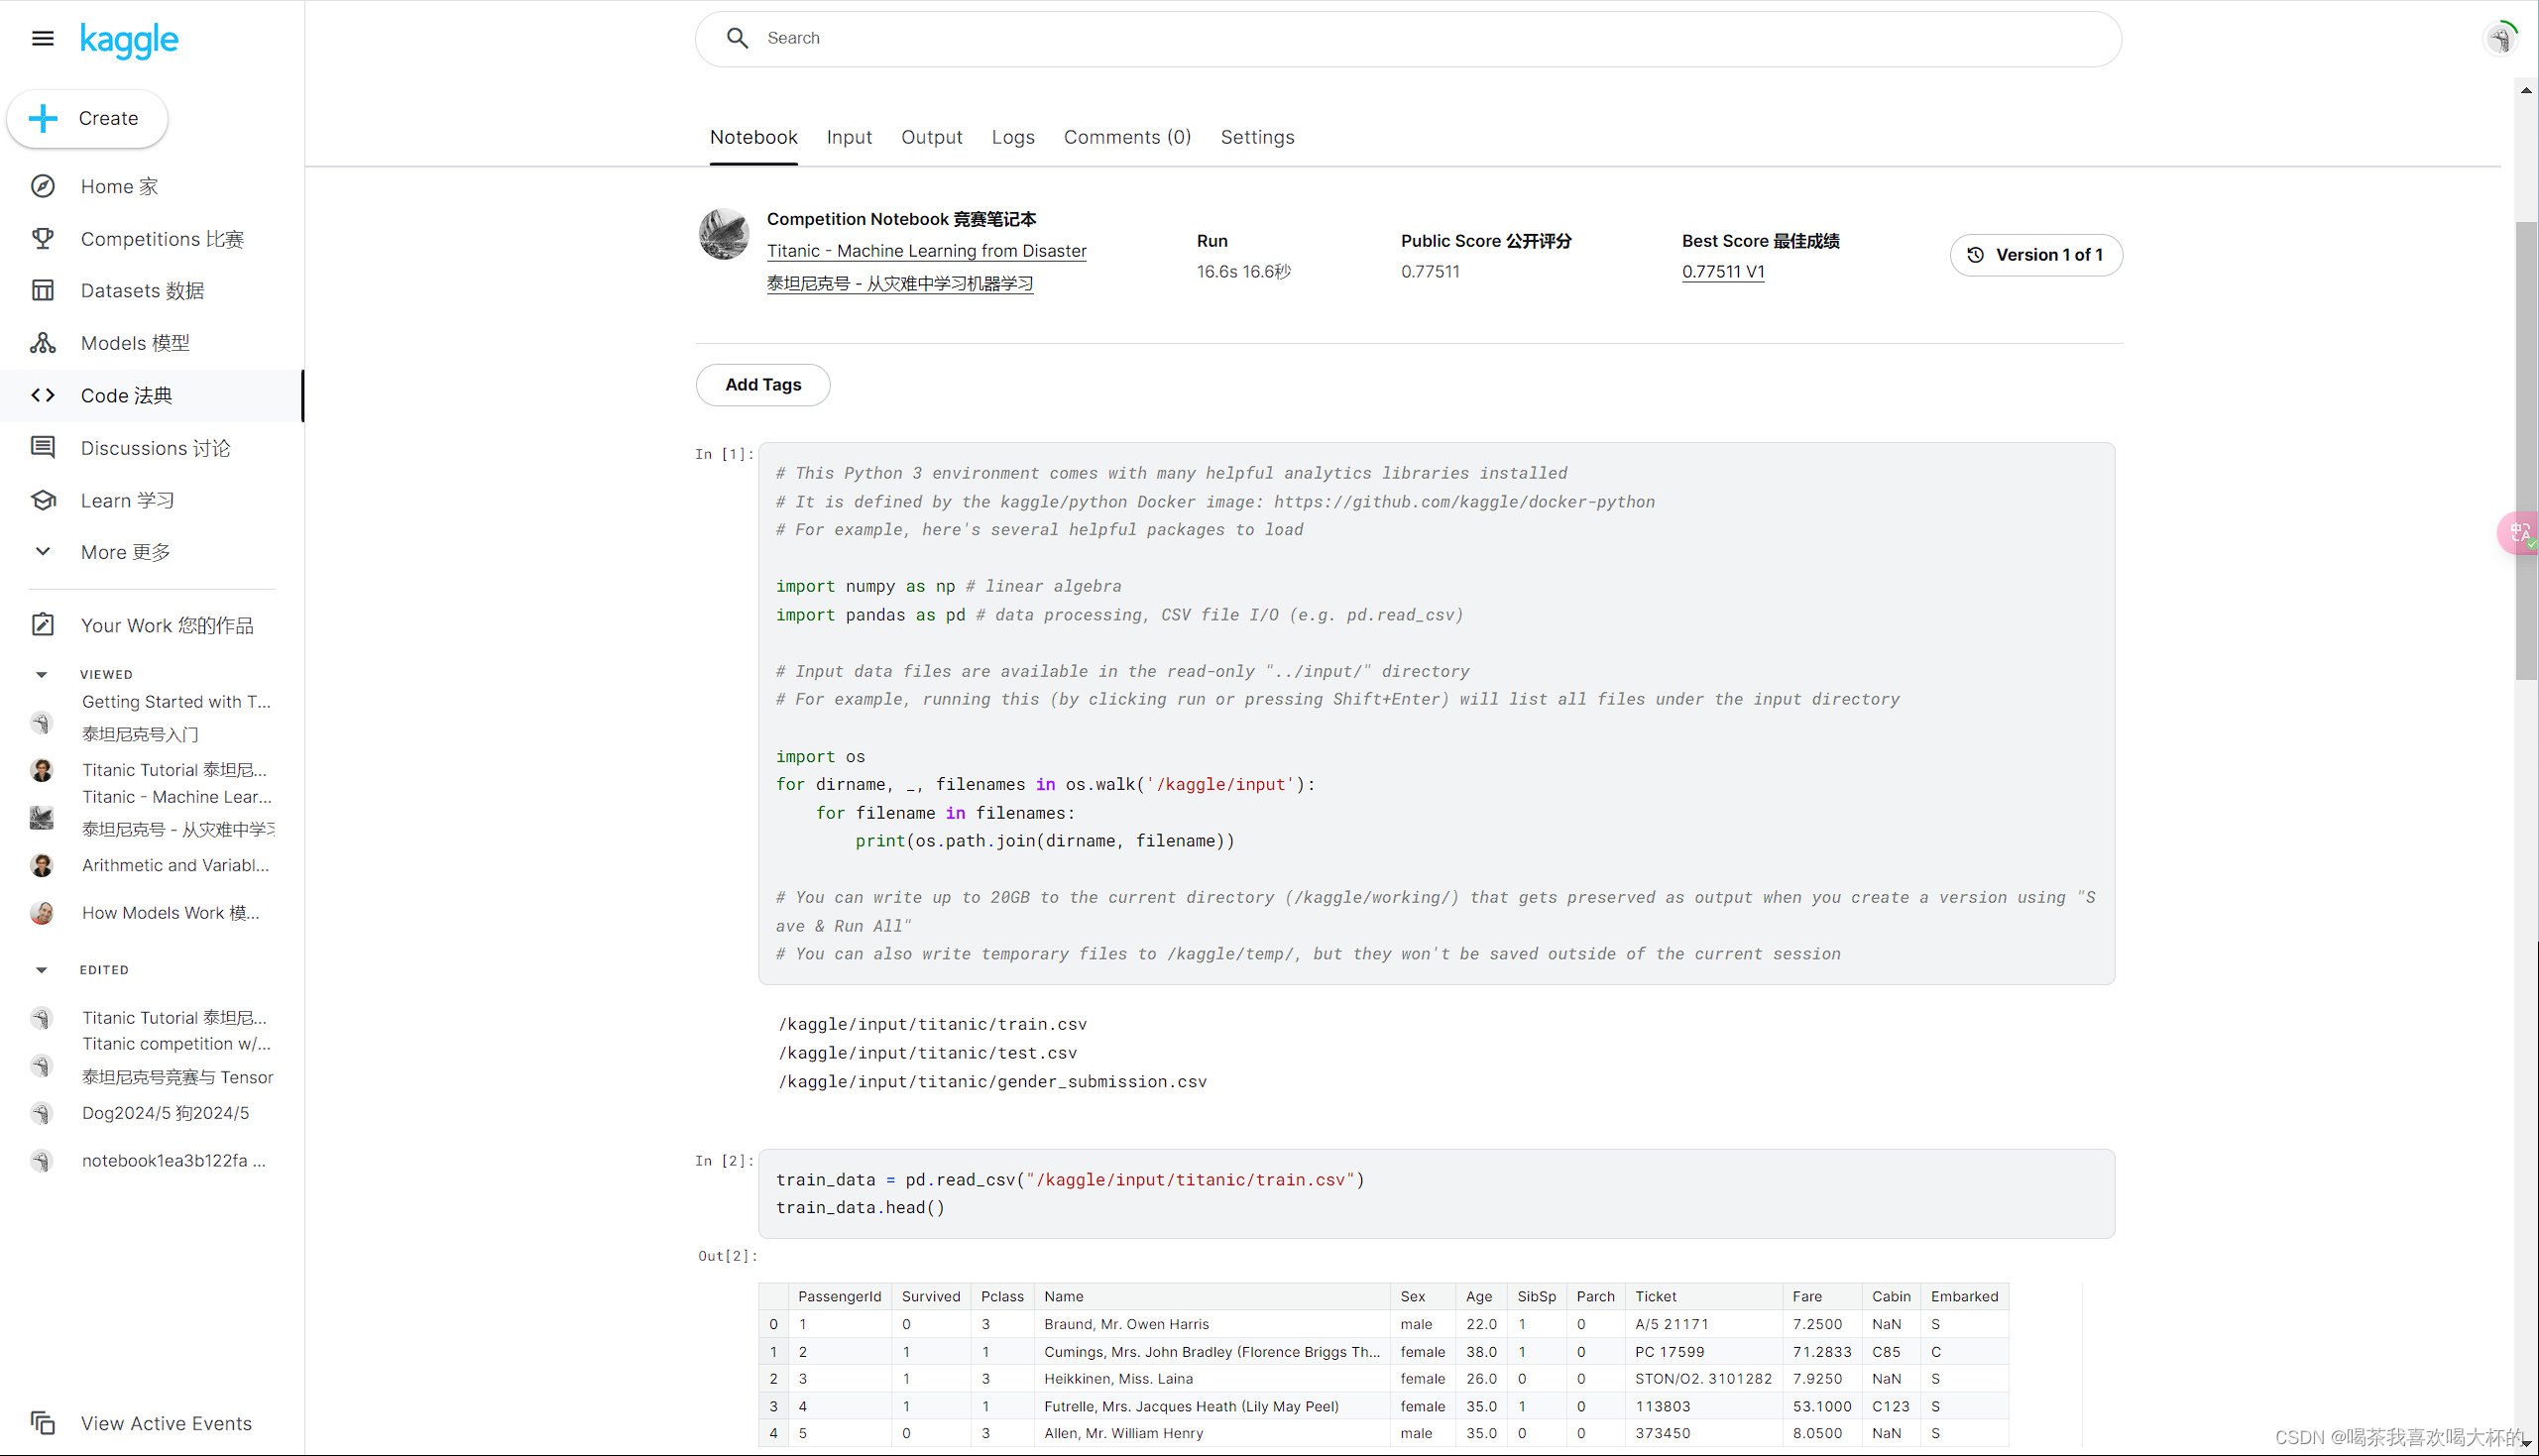Screen dimensions: 2539x1456
Task: Open the Models icon in sidebar
Action: click(x=42, y=343)
